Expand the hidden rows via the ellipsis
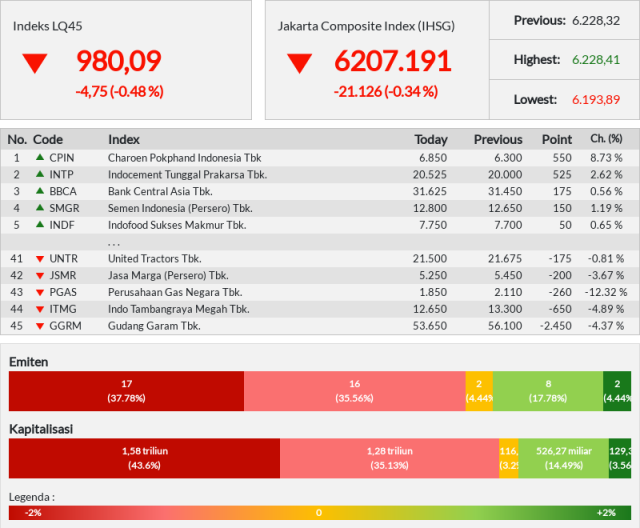Image resolution: width=640 pixels, height=528 pixels. click(x=114, y=242)
